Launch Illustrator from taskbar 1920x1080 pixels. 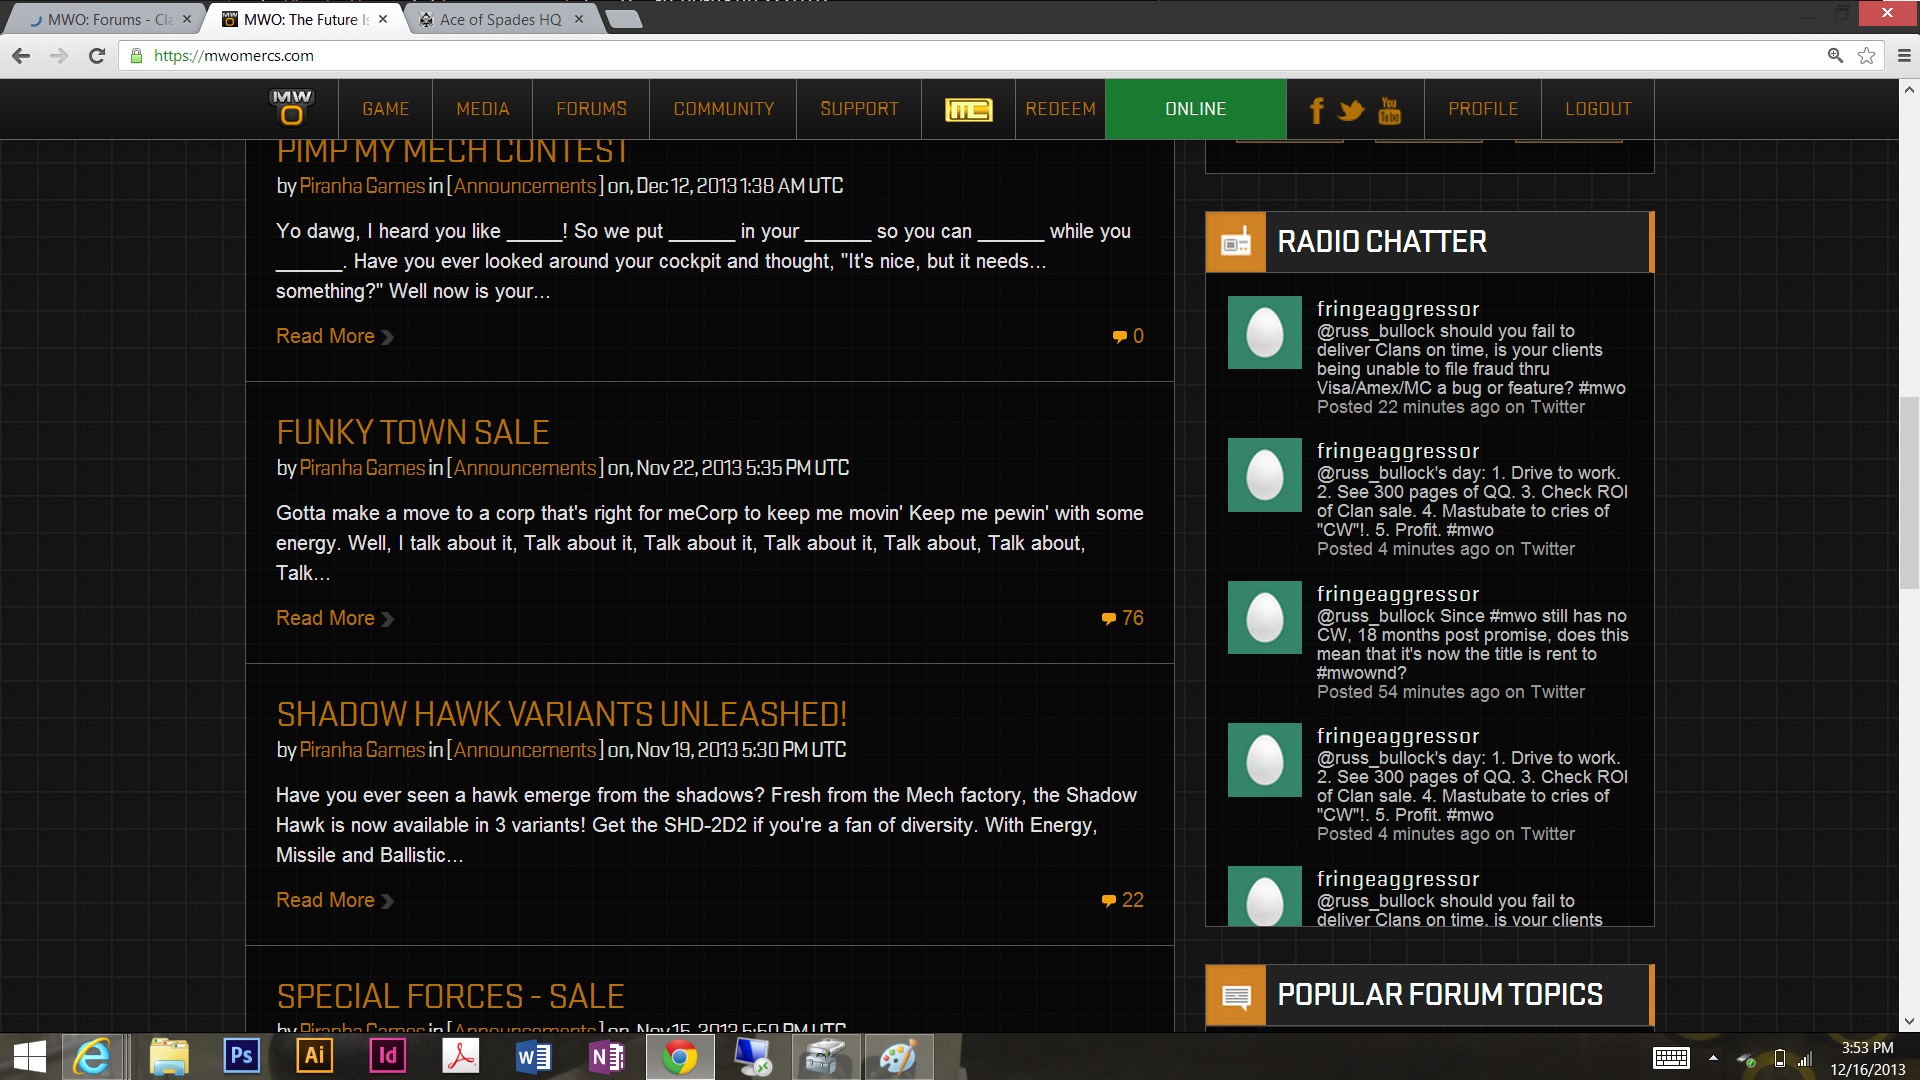click(314, 1056)
